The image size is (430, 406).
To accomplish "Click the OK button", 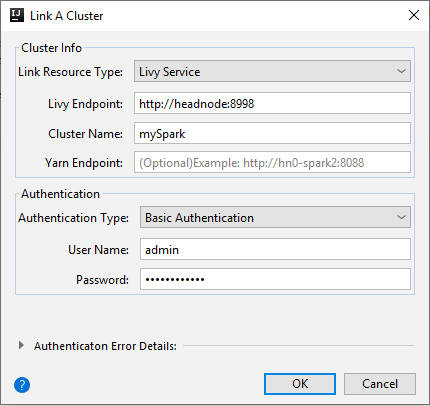I will point(300,384).
